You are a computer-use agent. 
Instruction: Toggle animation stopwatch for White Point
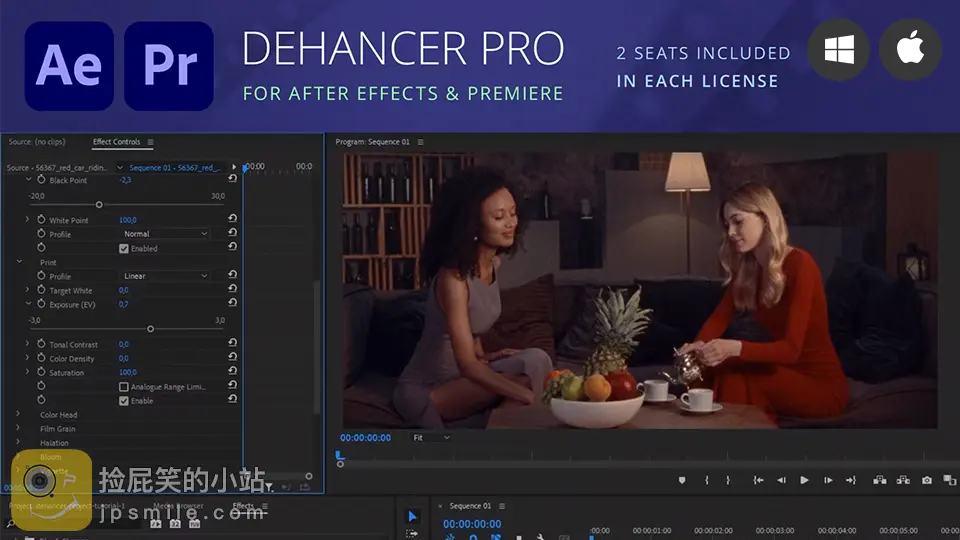click(x=41, y=219)
